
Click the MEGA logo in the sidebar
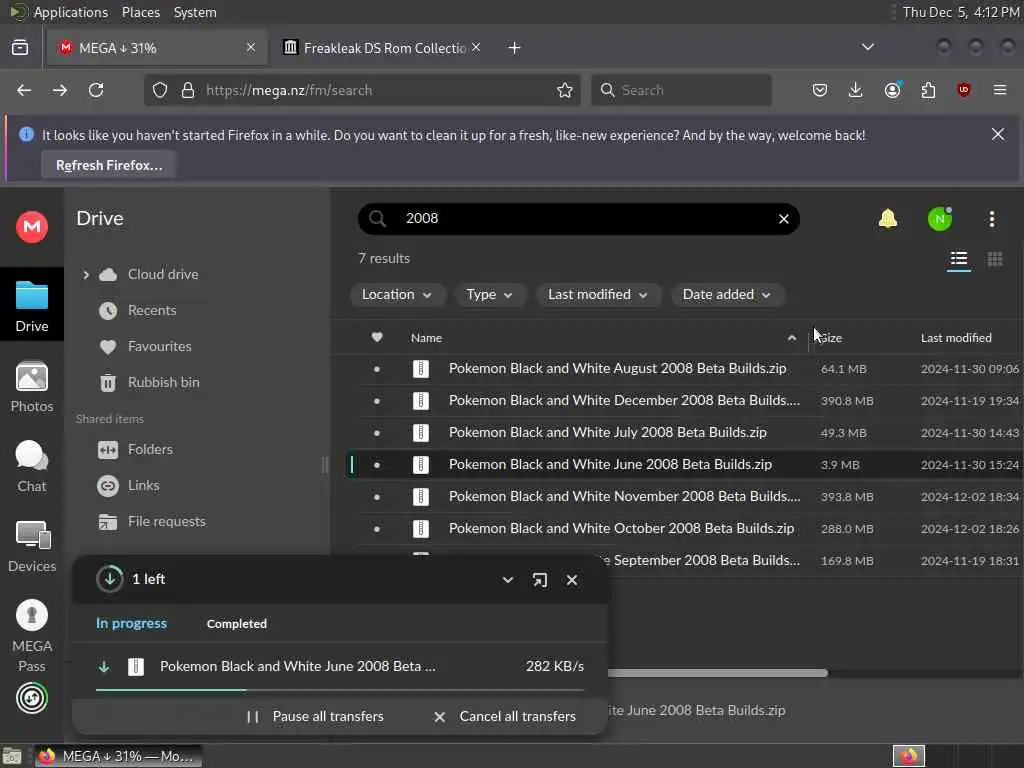tap(31, 227)
